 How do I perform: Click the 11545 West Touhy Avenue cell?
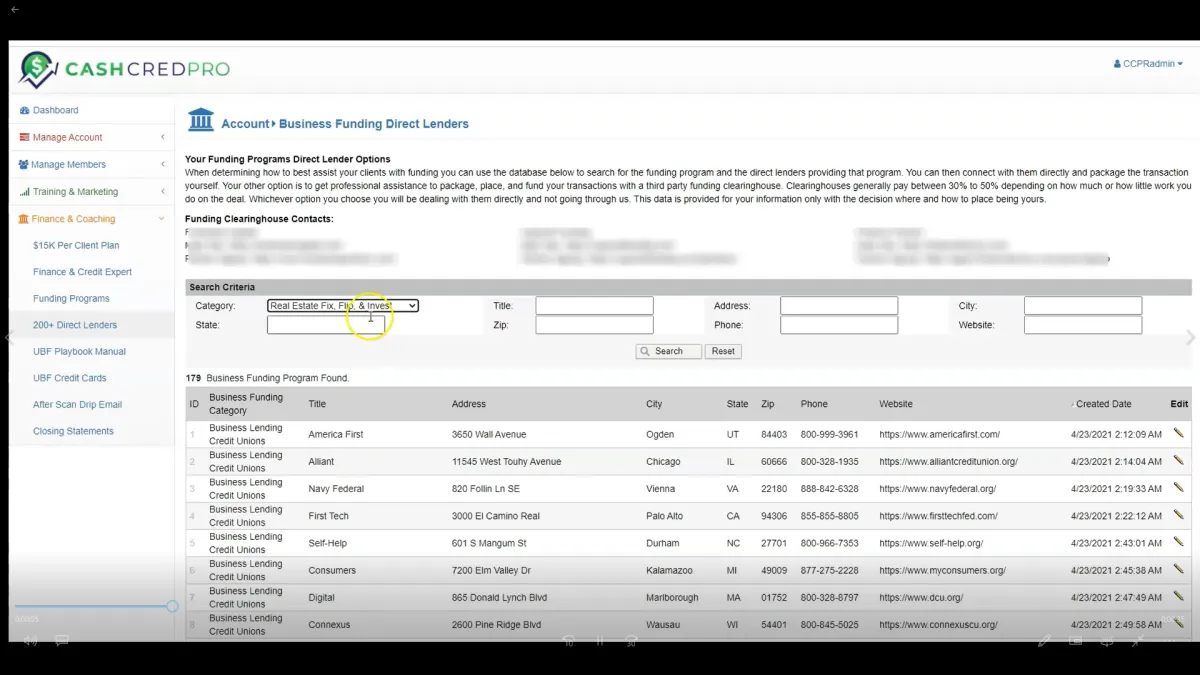tap(506, 462)
